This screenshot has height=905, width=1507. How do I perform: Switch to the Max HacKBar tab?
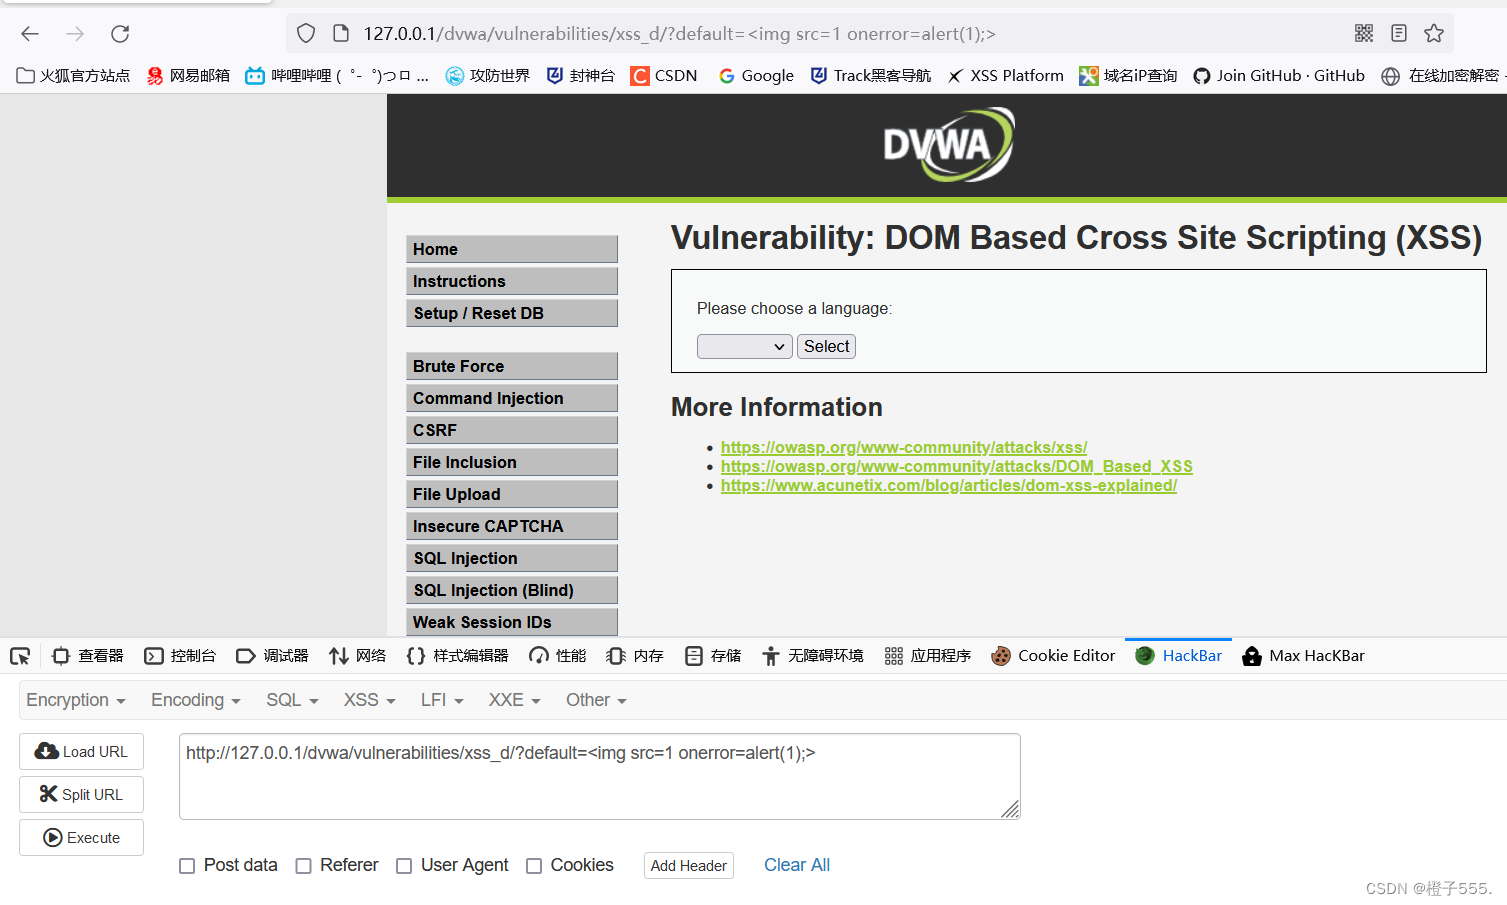coord(1303,656)
